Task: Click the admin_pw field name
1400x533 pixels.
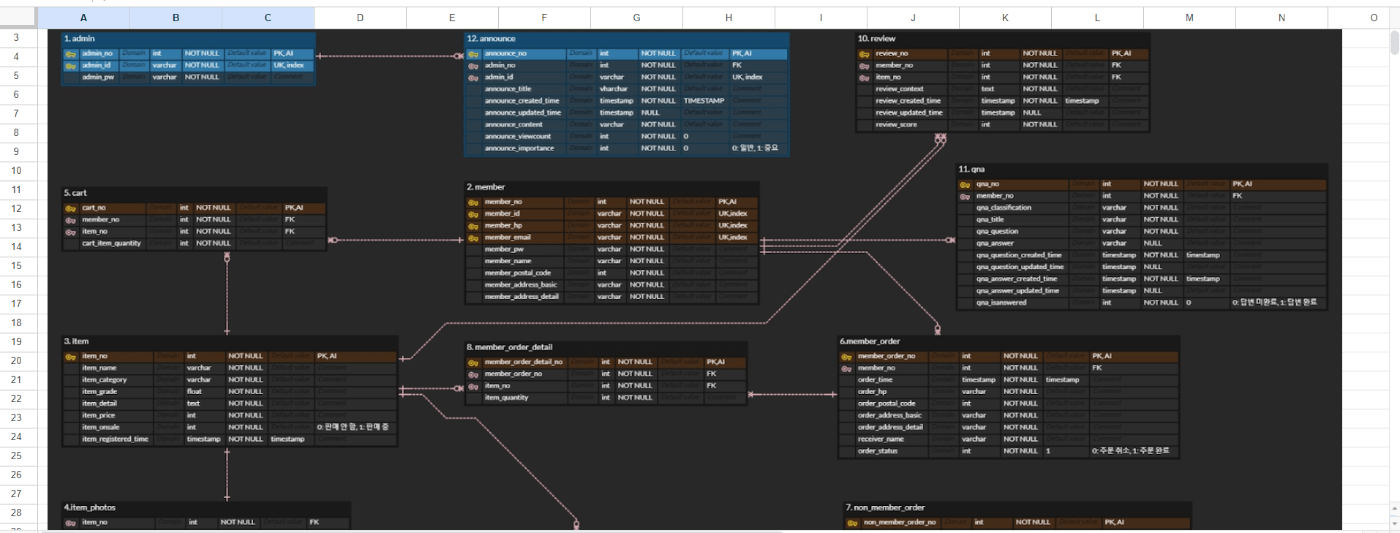Action: (x=98, y=77)
